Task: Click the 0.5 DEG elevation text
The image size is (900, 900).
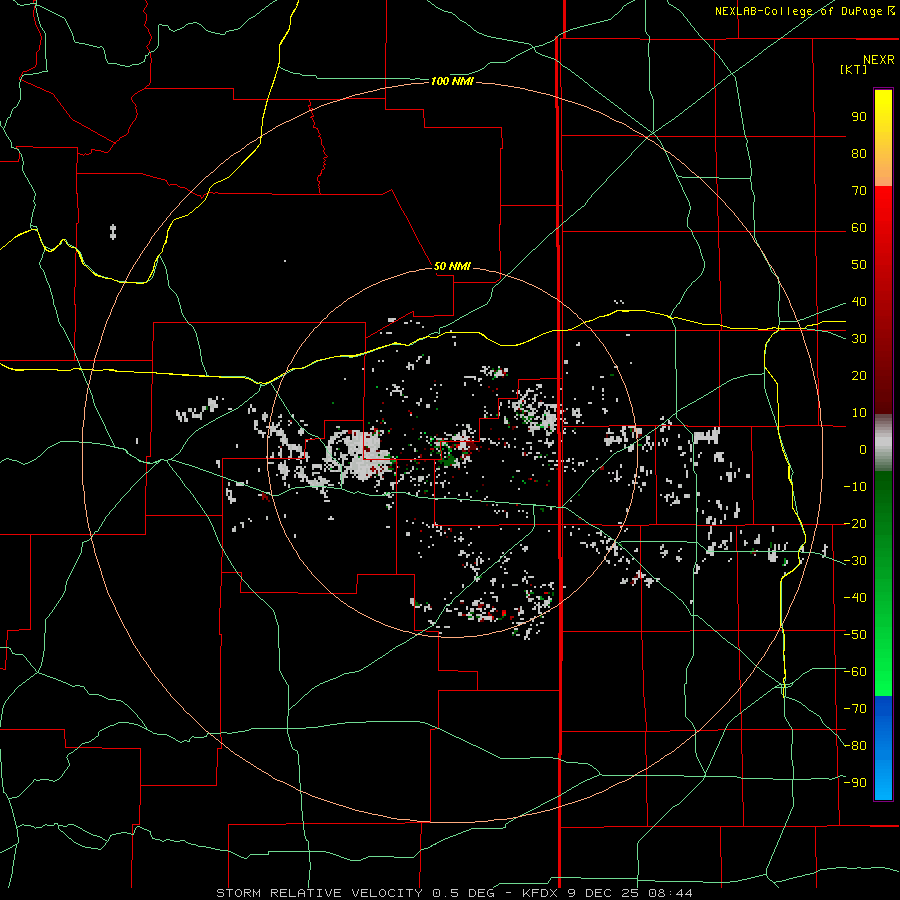Action: coord(470,893)
